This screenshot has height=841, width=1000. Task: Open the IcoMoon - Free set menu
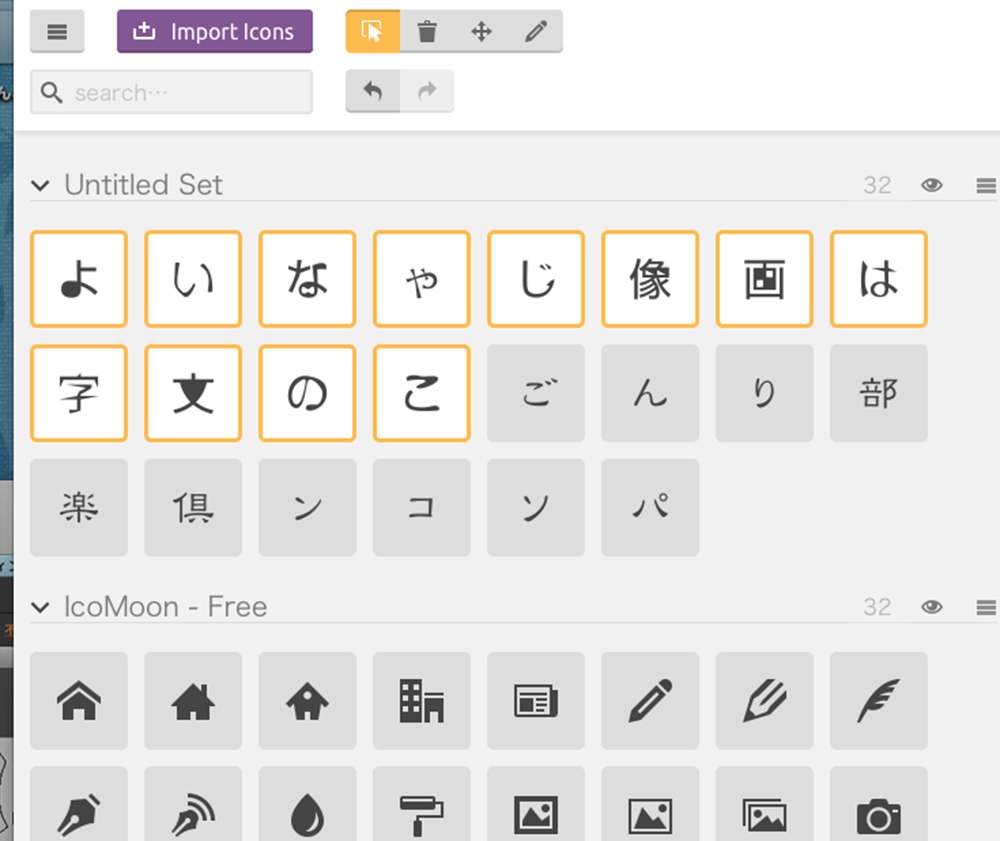tap(985, 607)
